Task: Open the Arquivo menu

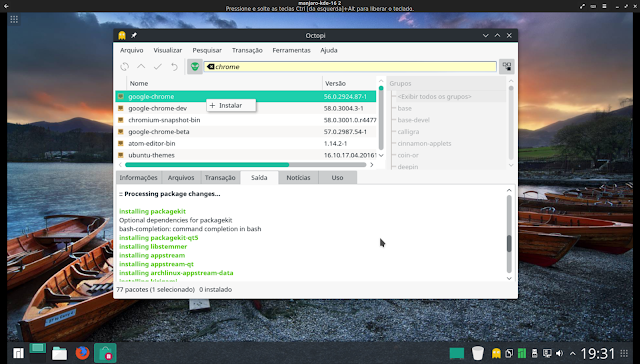Action: point(131,50)
